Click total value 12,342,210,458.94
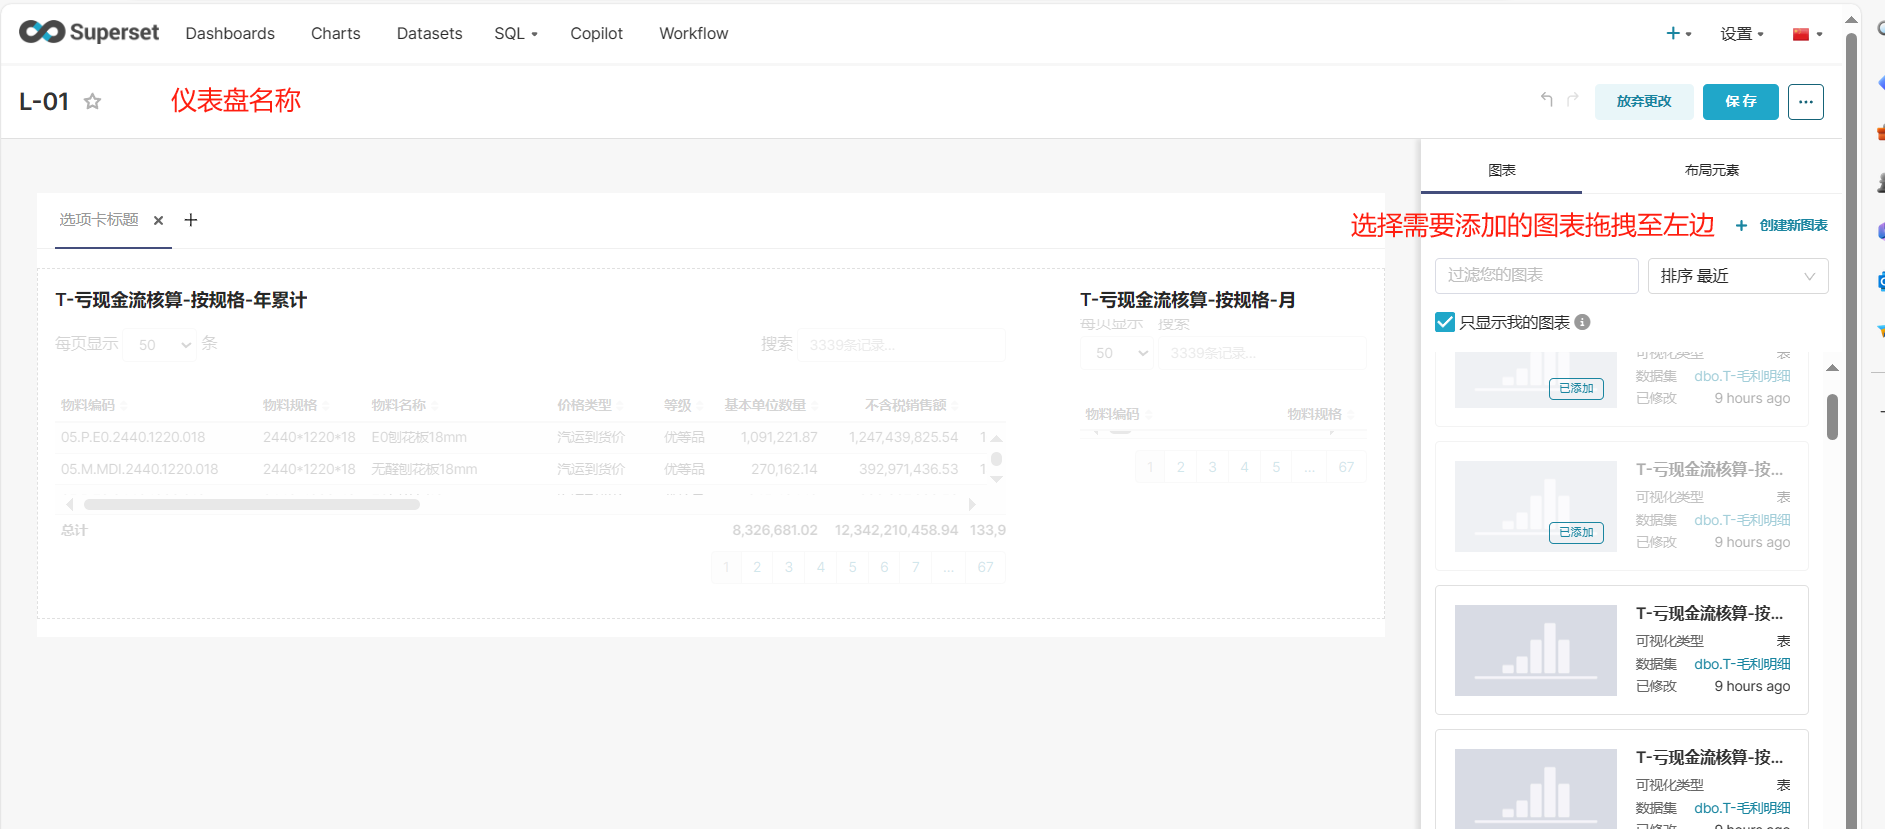This screenshot has width=1885, height=829. 896,530
